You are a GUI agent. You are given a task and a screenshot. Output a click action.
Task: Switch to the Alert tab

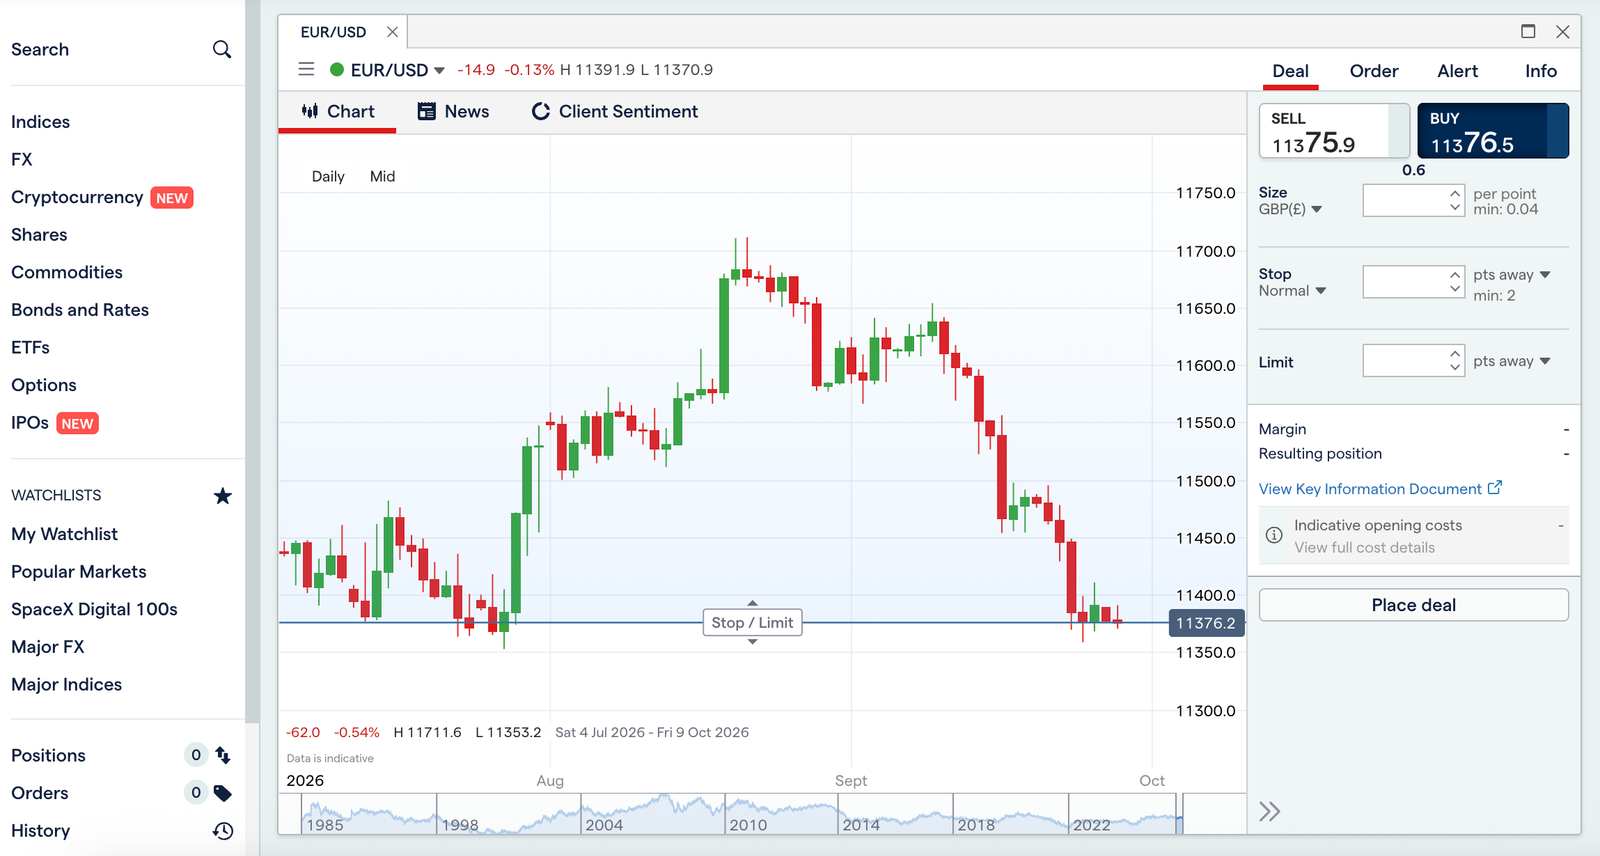(x=1457, y=71)
